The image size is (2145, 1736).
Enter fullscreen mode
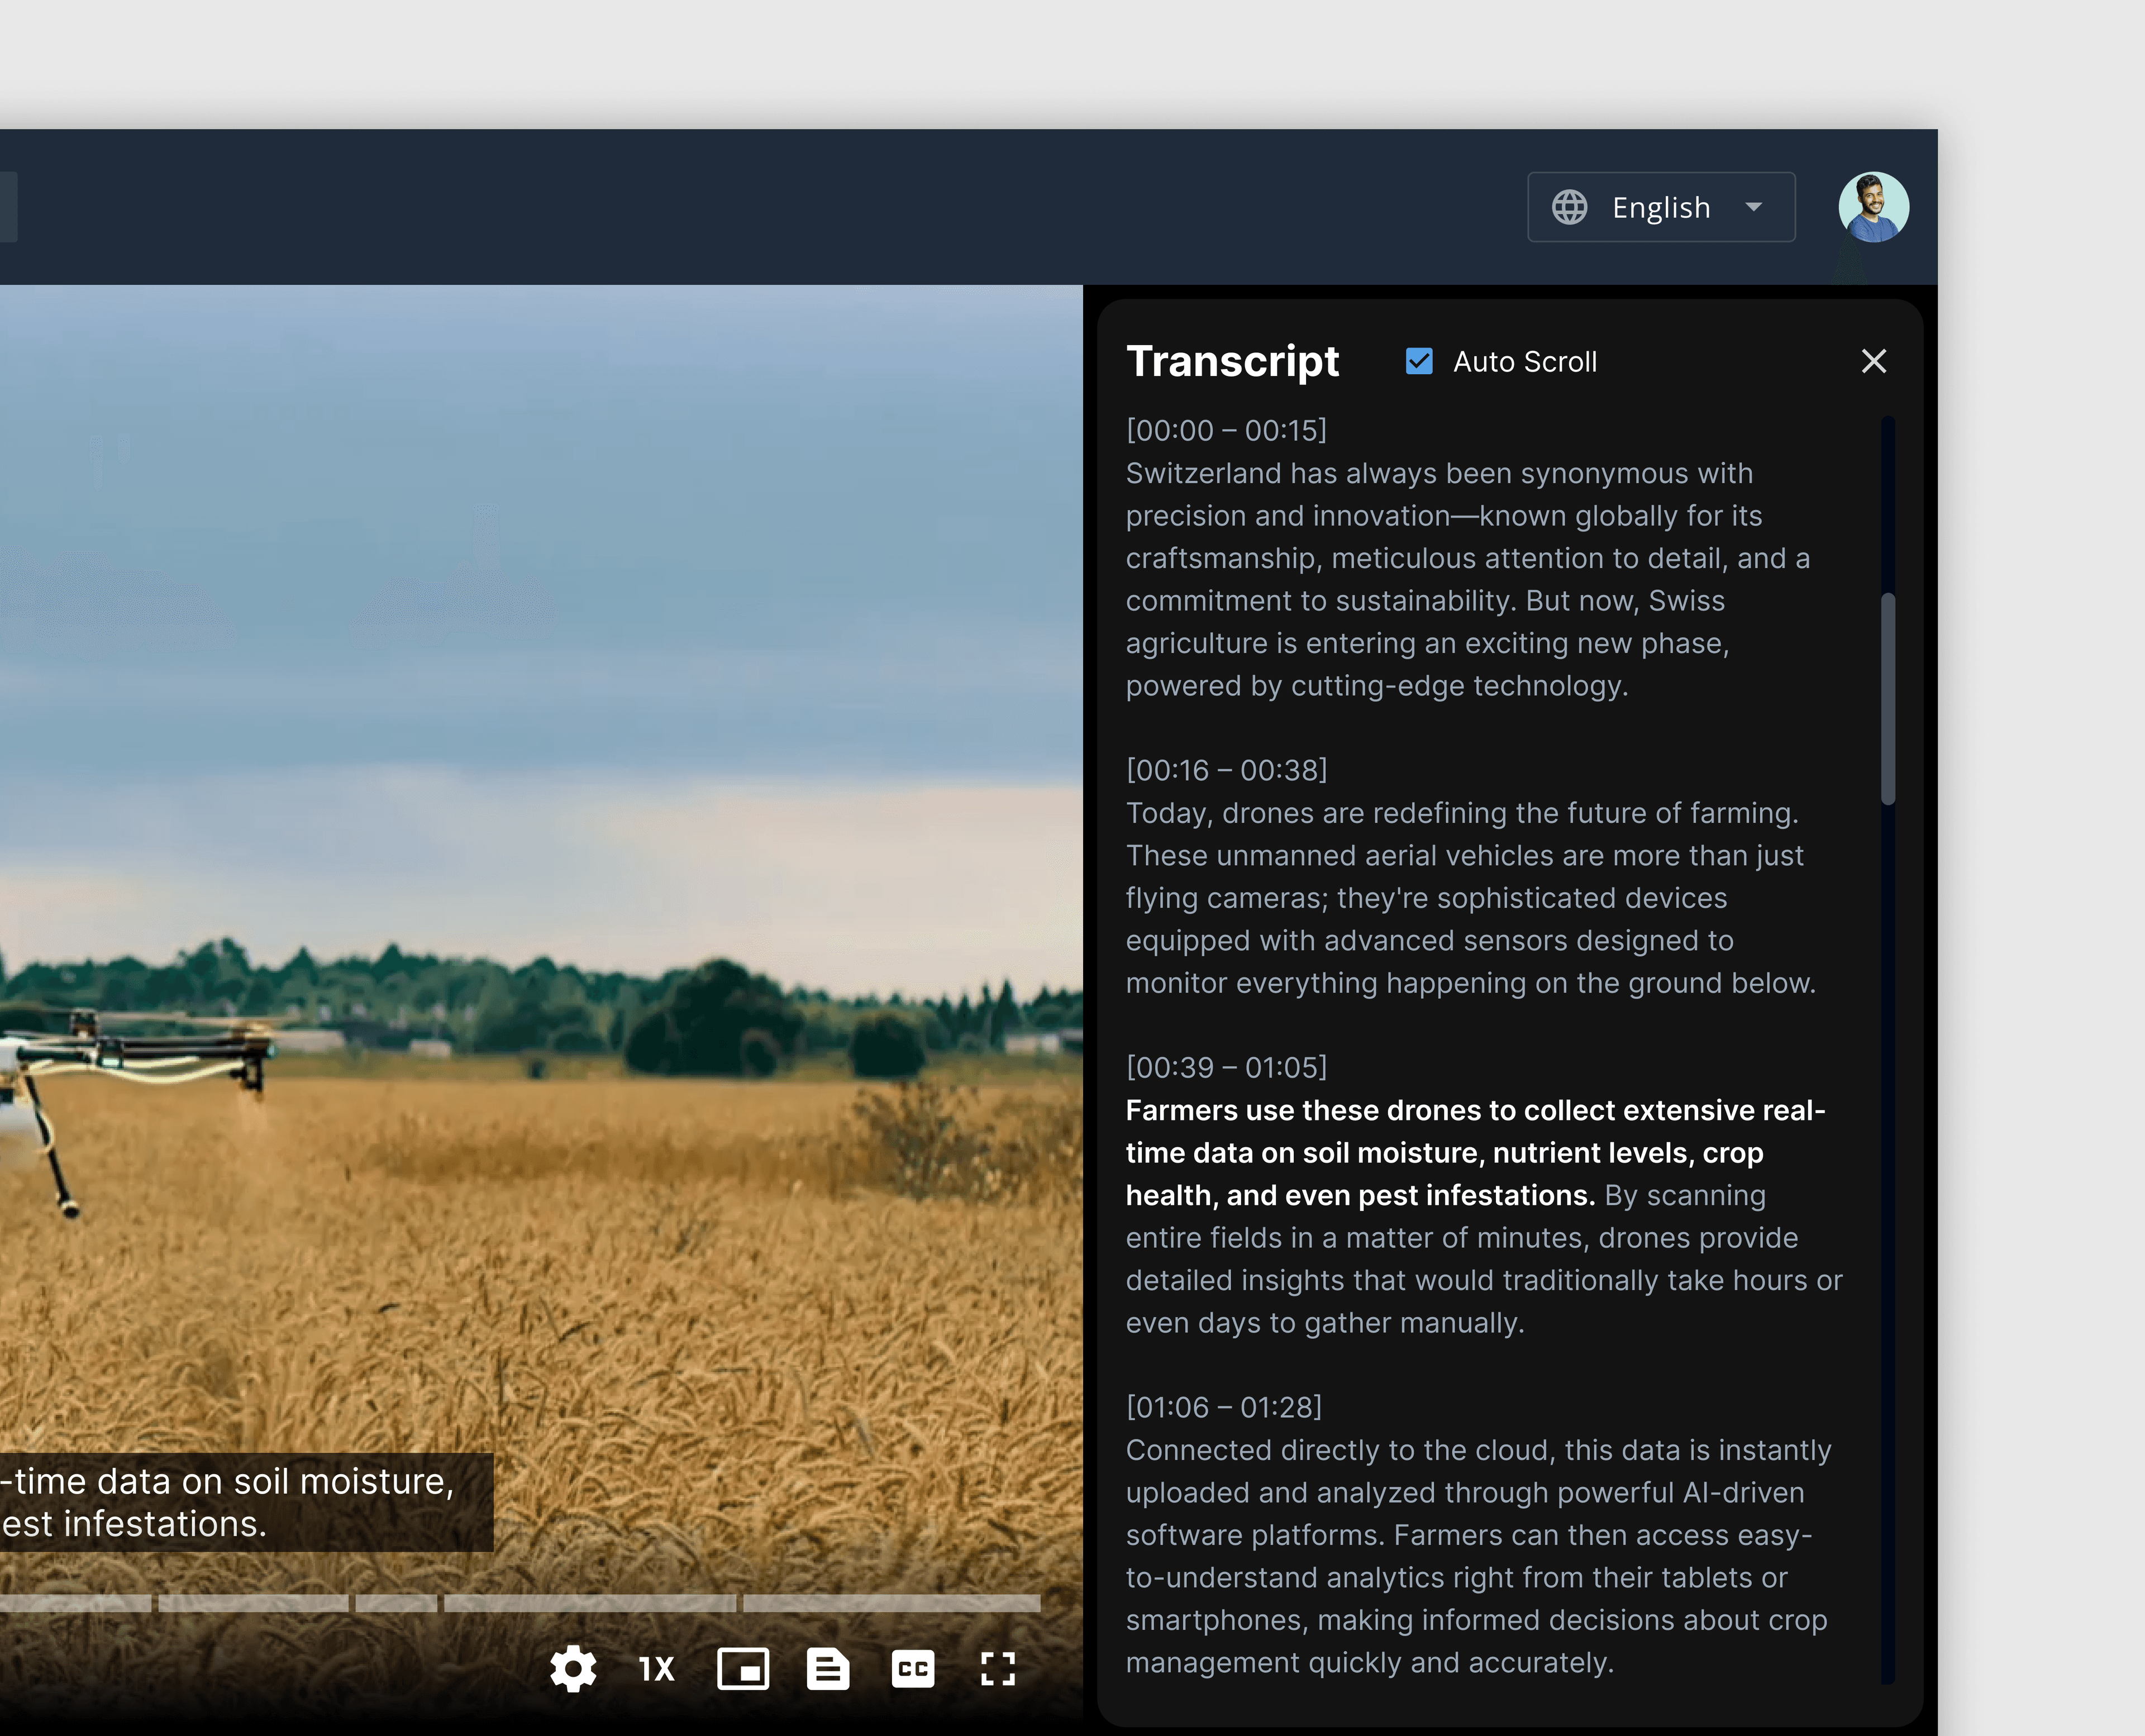click(x=998, y=1669)
